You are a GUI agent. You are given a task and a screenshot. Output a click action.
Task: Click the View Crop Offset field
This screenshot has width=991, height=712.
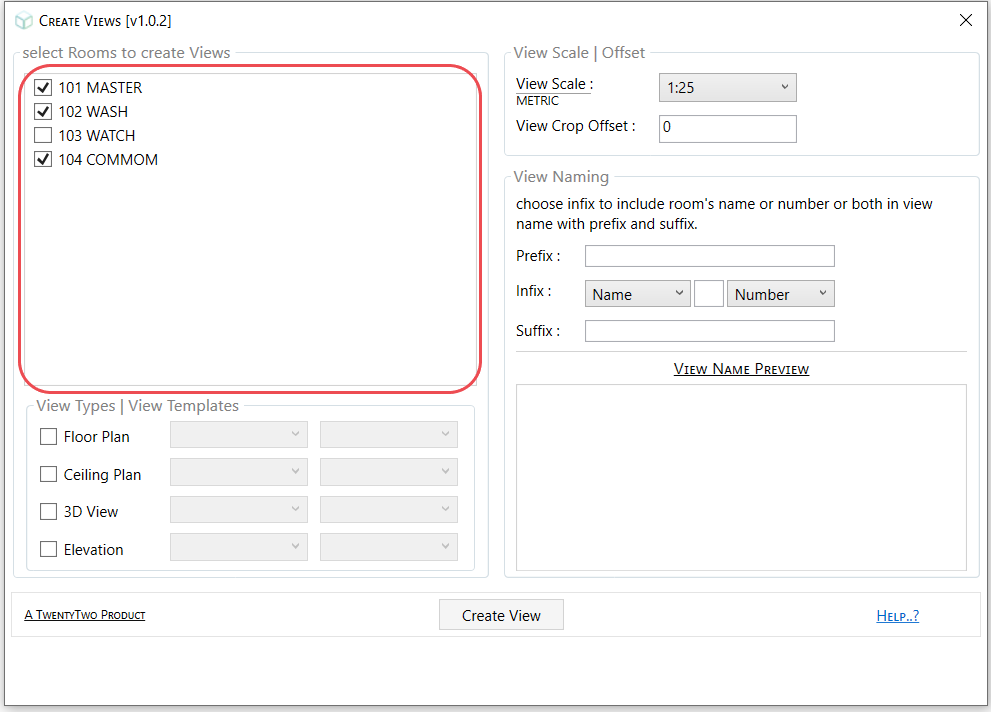(727, 128)
